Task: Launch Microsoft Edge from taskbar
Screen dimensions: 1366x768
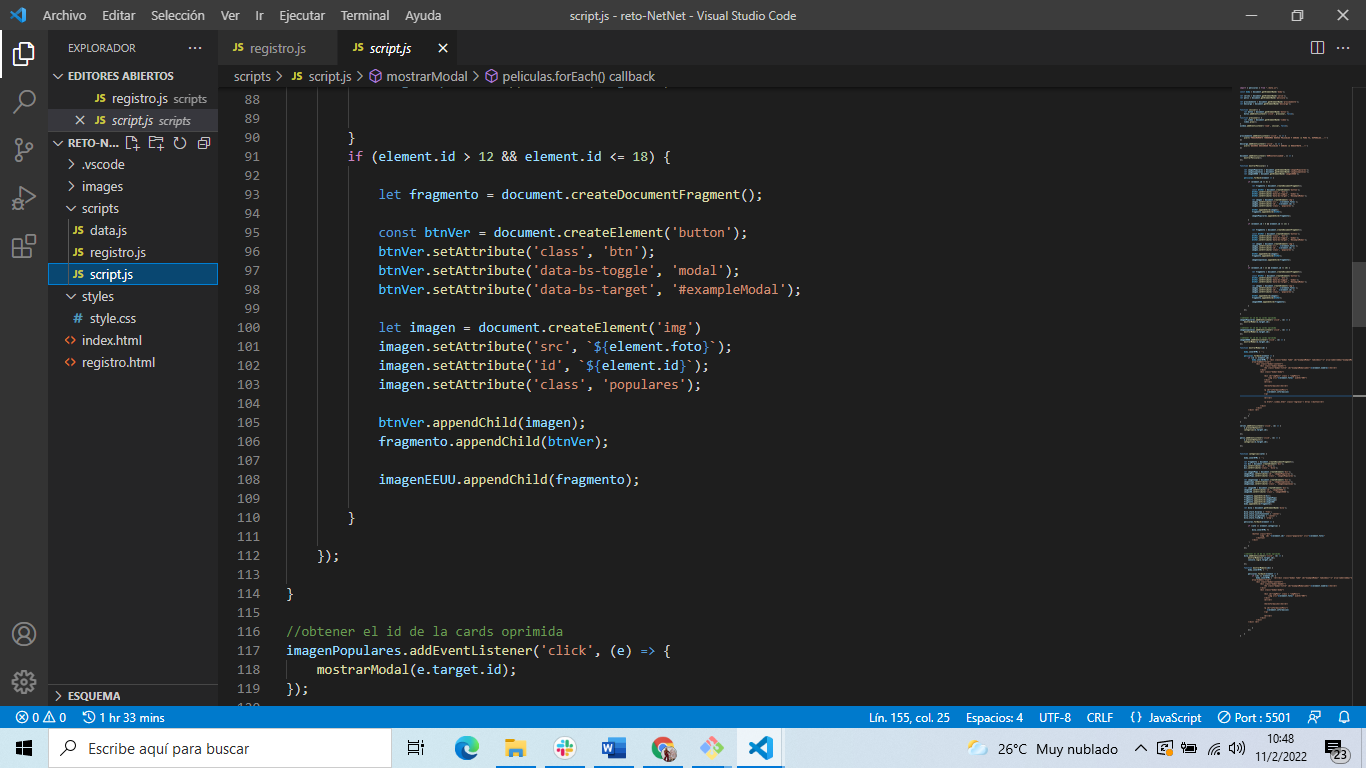Action: pyautogui.click(x=467, y=748)
